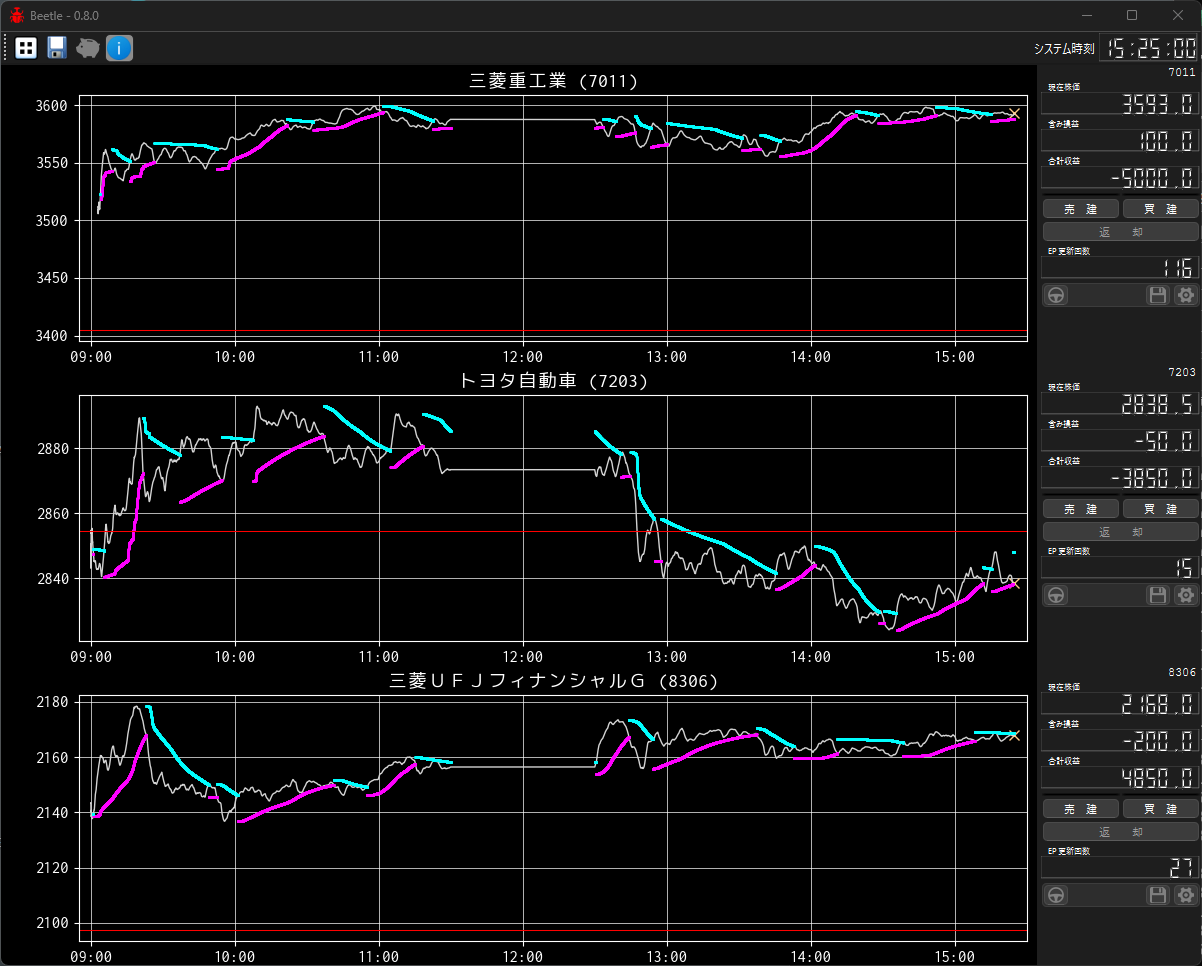Click the total profit -5000.0 value
1202x966 pixels.
pos(1120,178)
